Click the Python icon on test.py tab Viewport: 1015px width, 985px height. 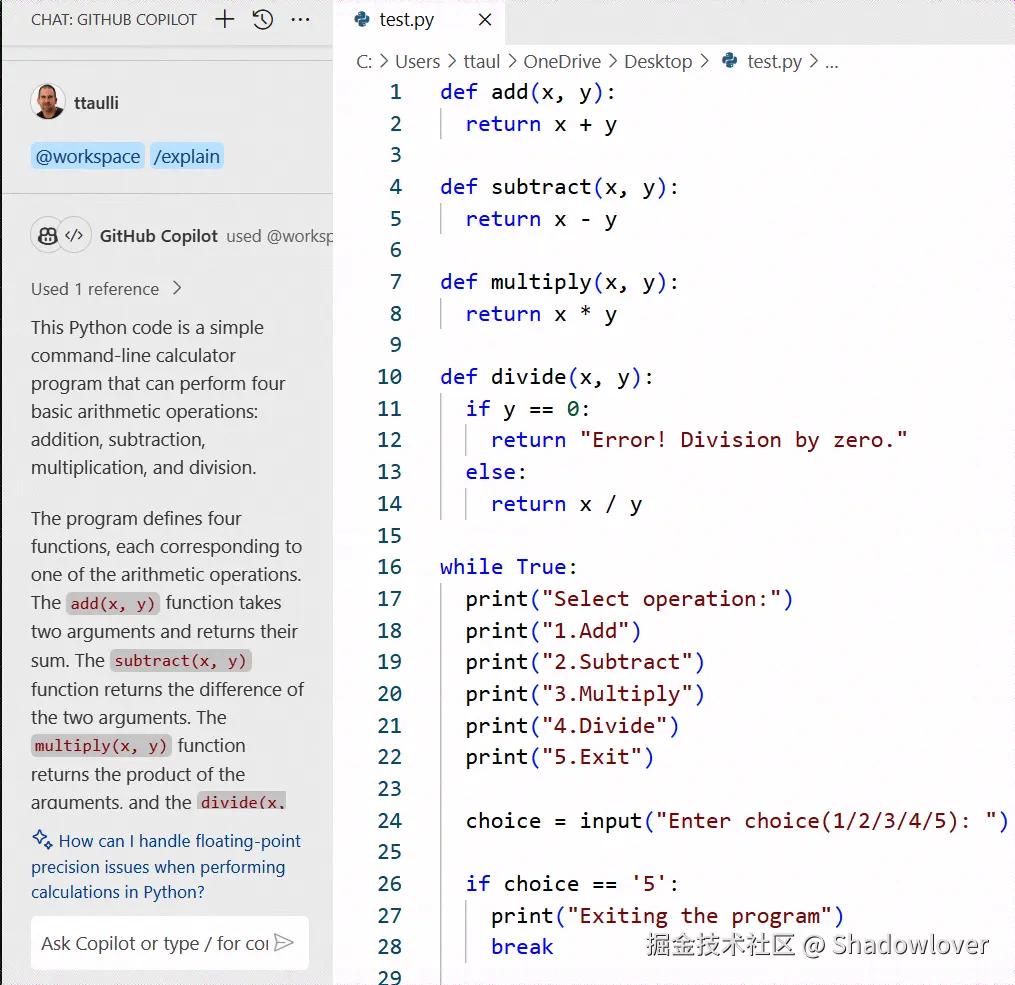coord(362,19)
